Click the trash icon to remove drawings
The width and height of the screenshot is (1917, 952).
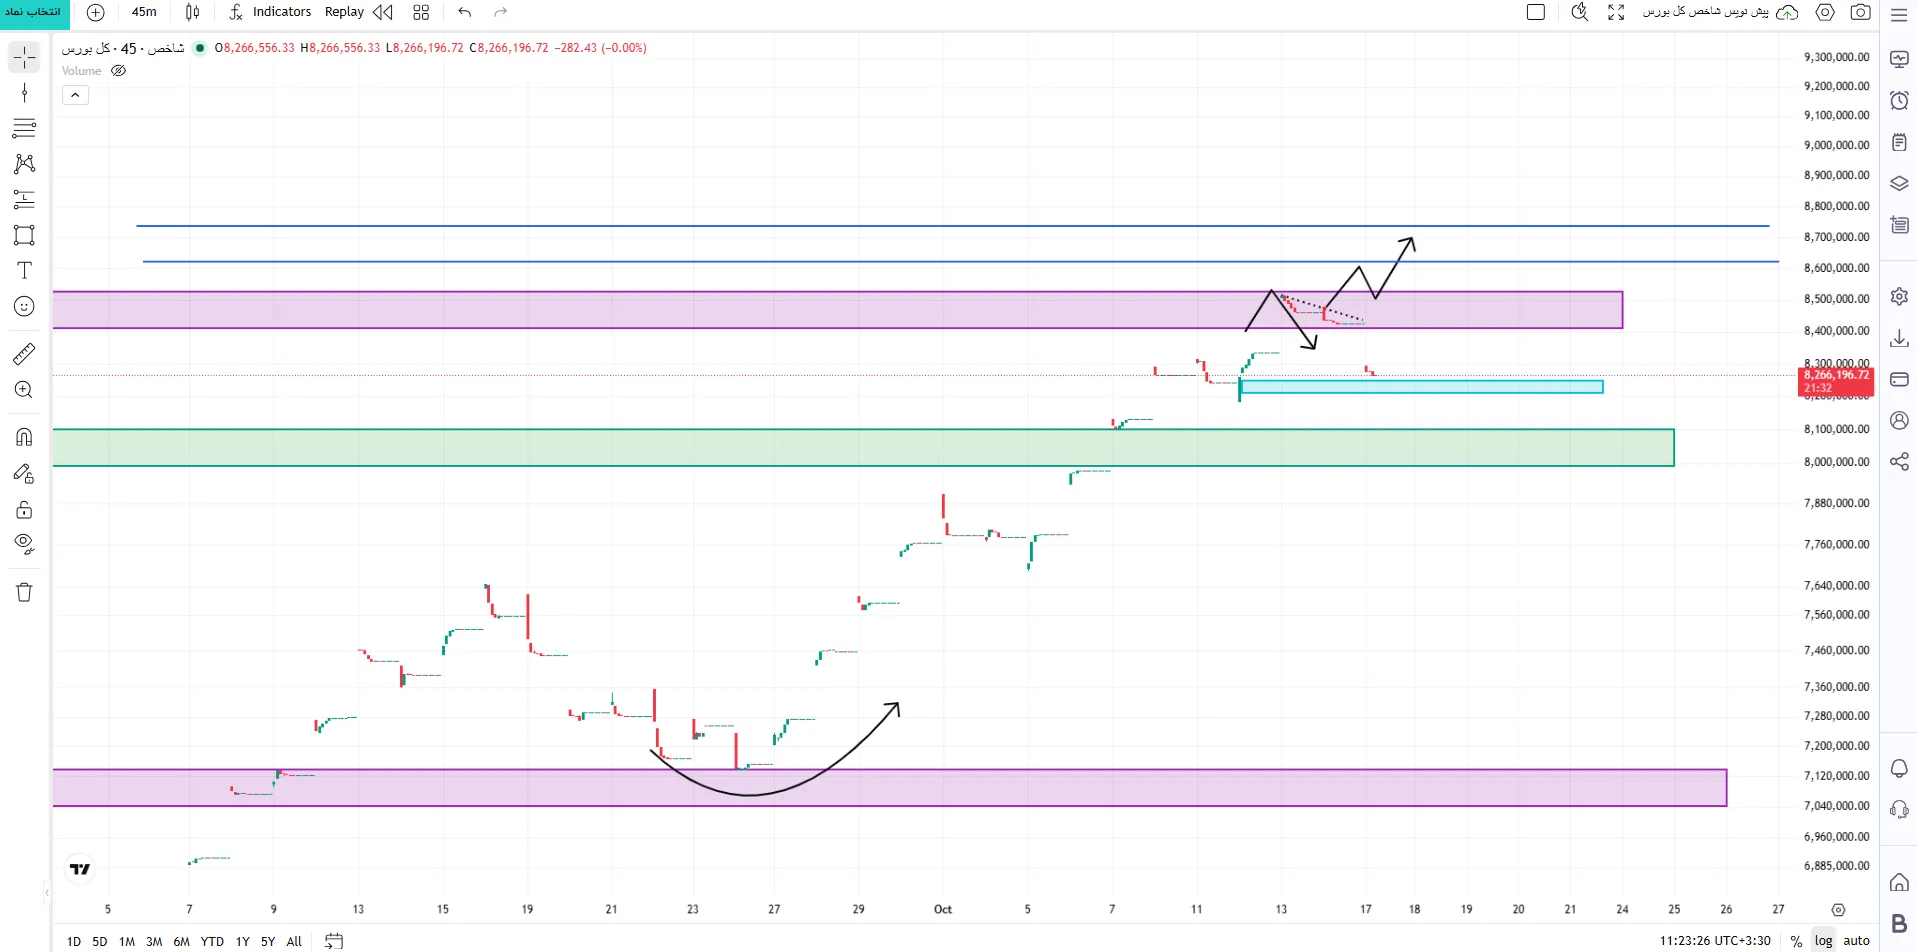24,592
